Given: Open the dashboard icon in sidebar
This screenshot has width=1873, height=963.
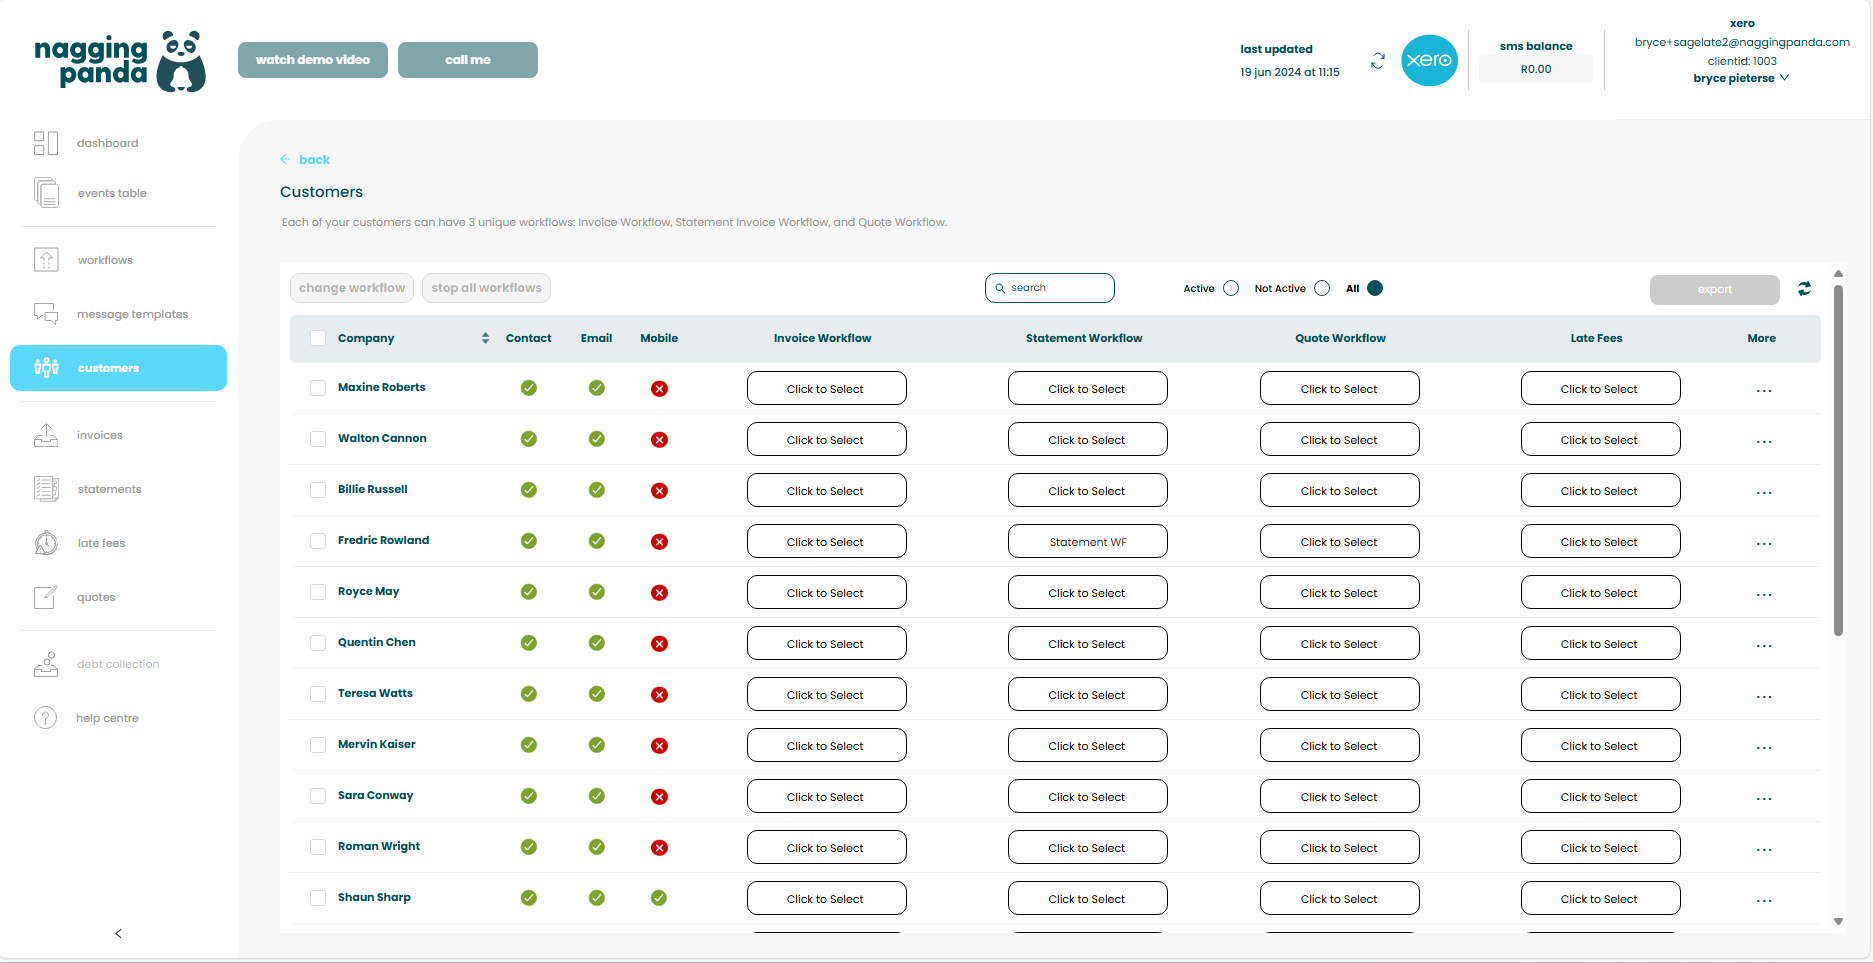Looking at the screenshot, I should click(x=46, y=143).
